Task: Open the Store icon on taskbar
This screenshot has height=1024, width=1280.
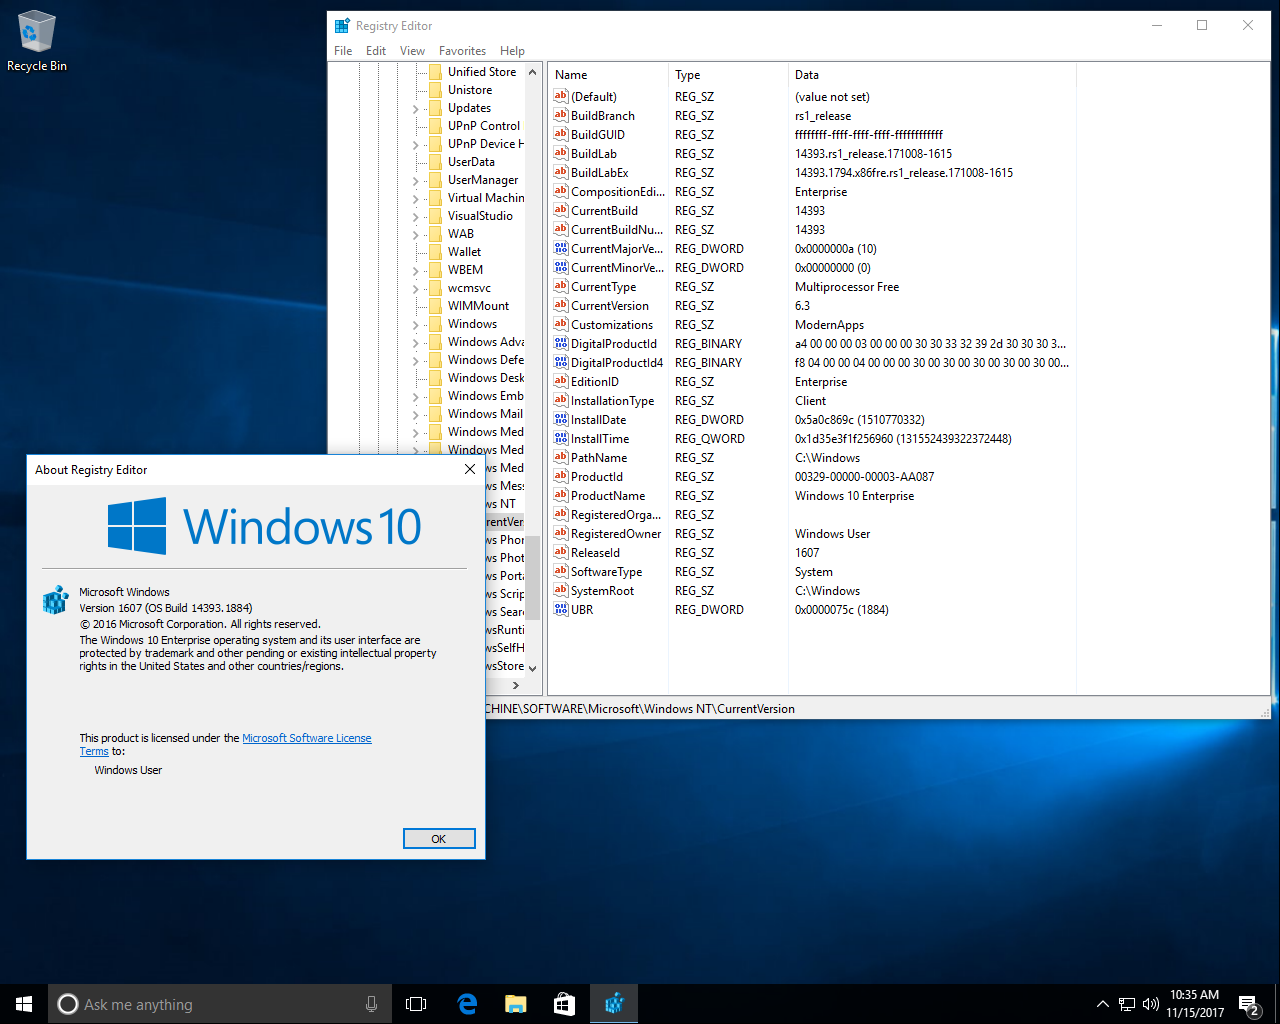Action: [x=565, y=1004]
